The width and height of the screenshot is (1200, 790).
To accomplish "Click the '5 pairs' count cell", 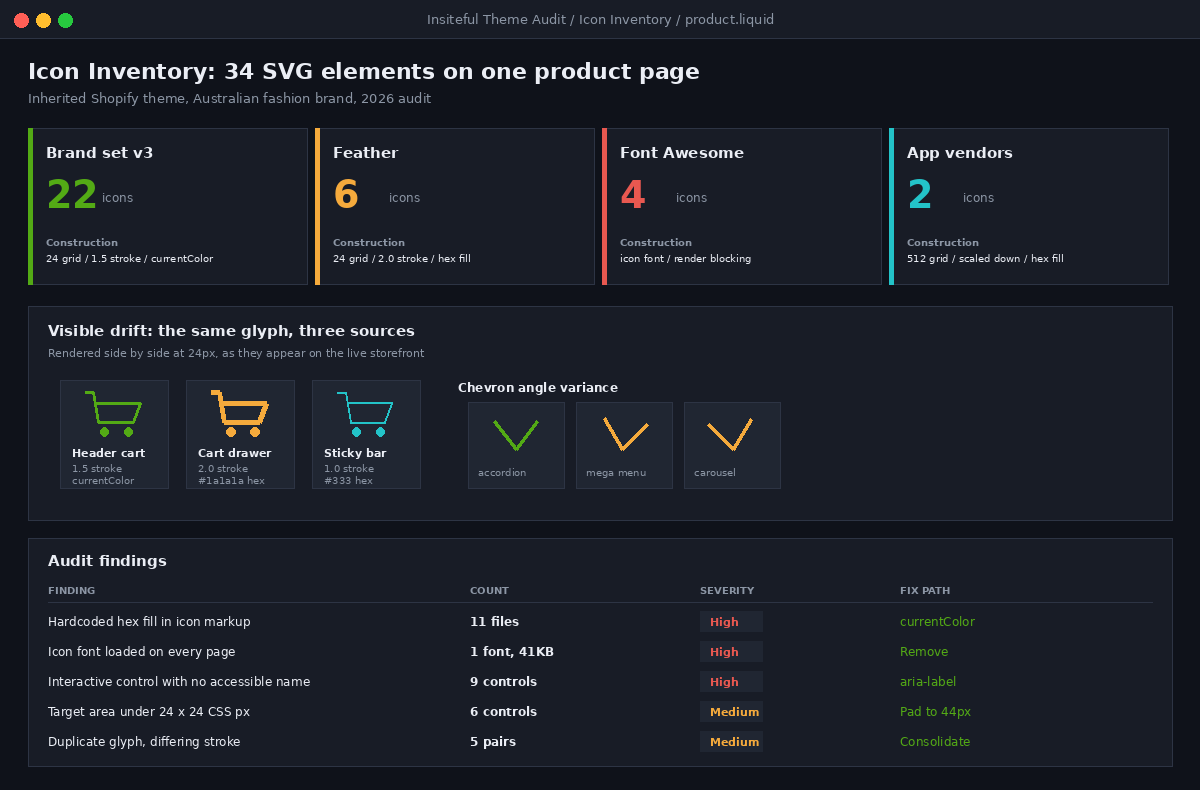I will pos(493,742).
